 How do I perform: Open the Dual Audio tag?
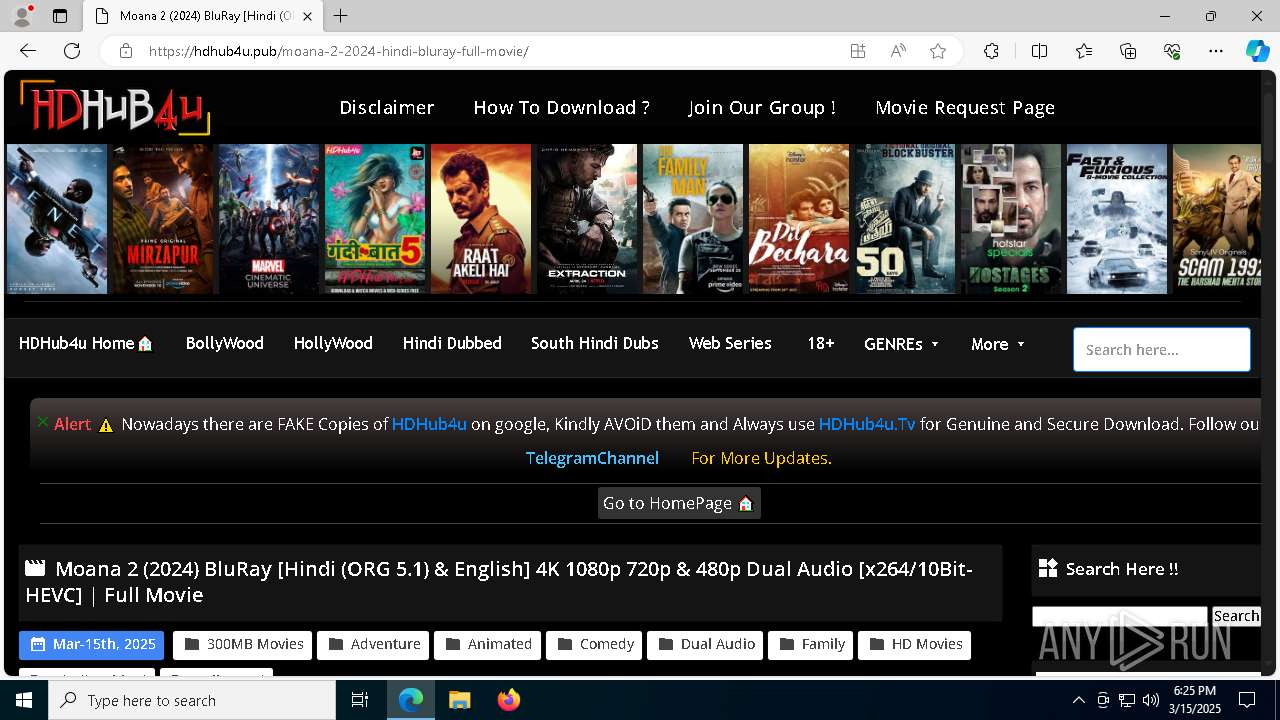click(705, 644)
